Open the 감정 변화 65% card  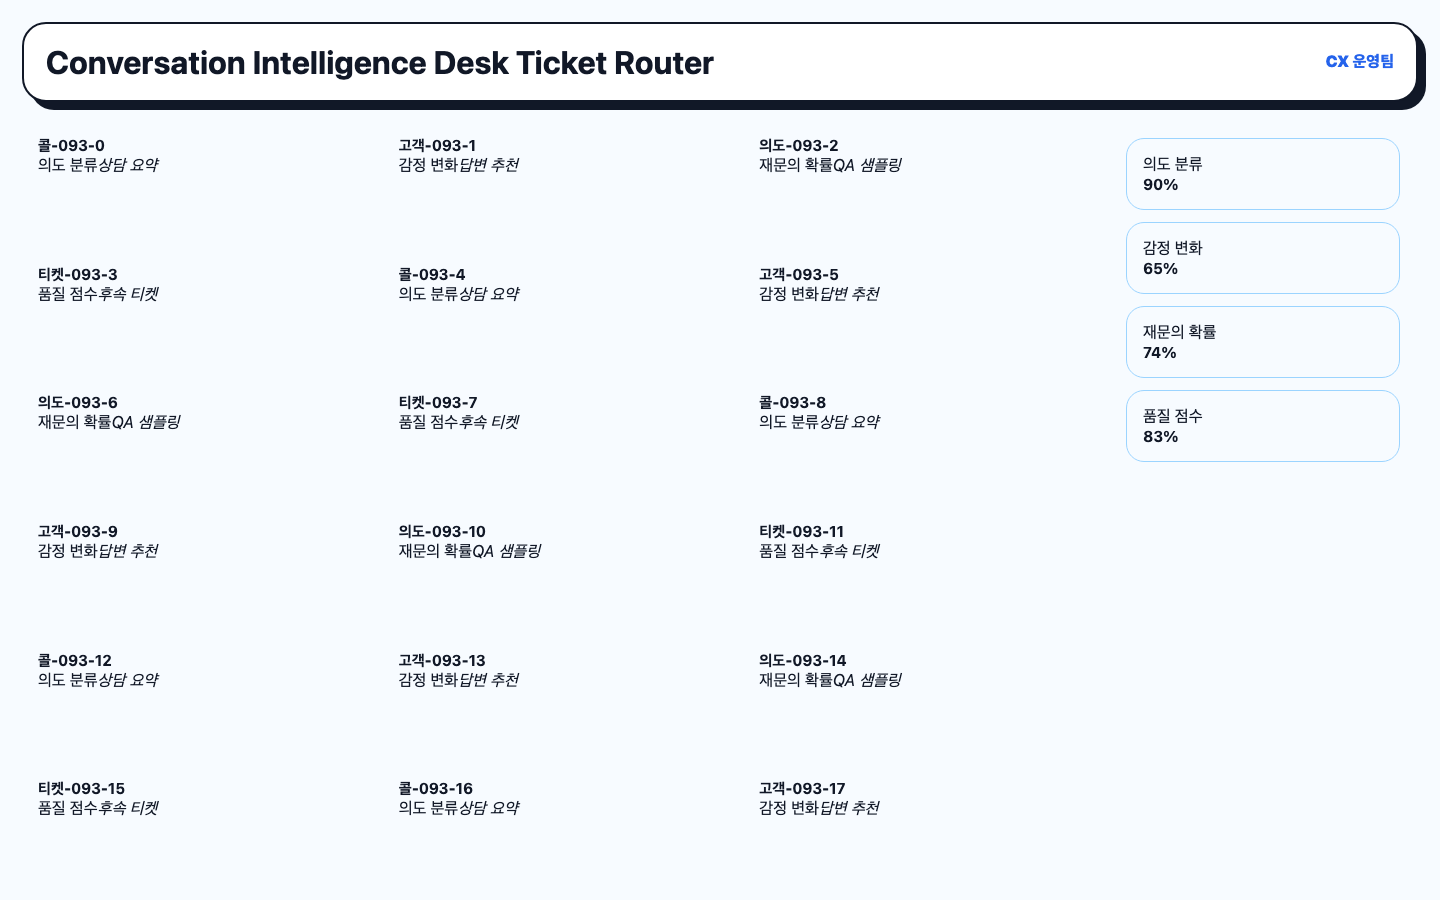[1262, 258]
